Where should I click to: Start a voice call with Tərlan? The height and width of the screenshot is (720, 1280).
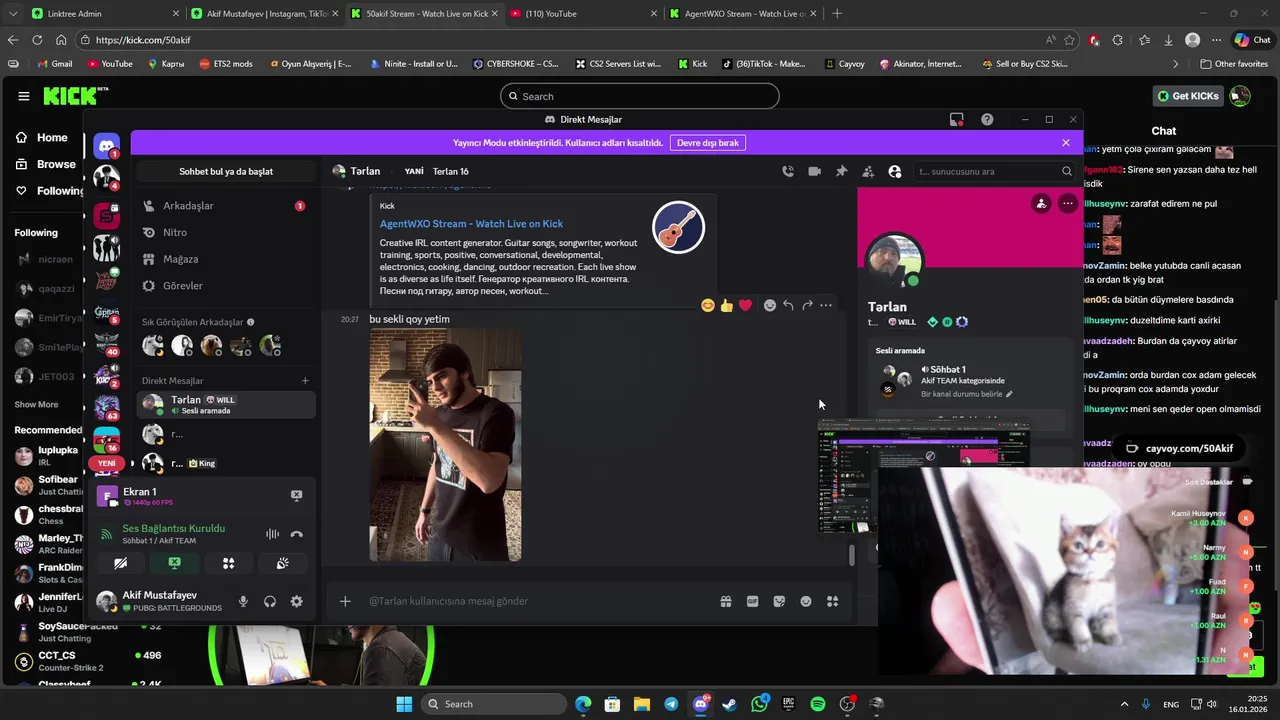click(x=788, y=171)
